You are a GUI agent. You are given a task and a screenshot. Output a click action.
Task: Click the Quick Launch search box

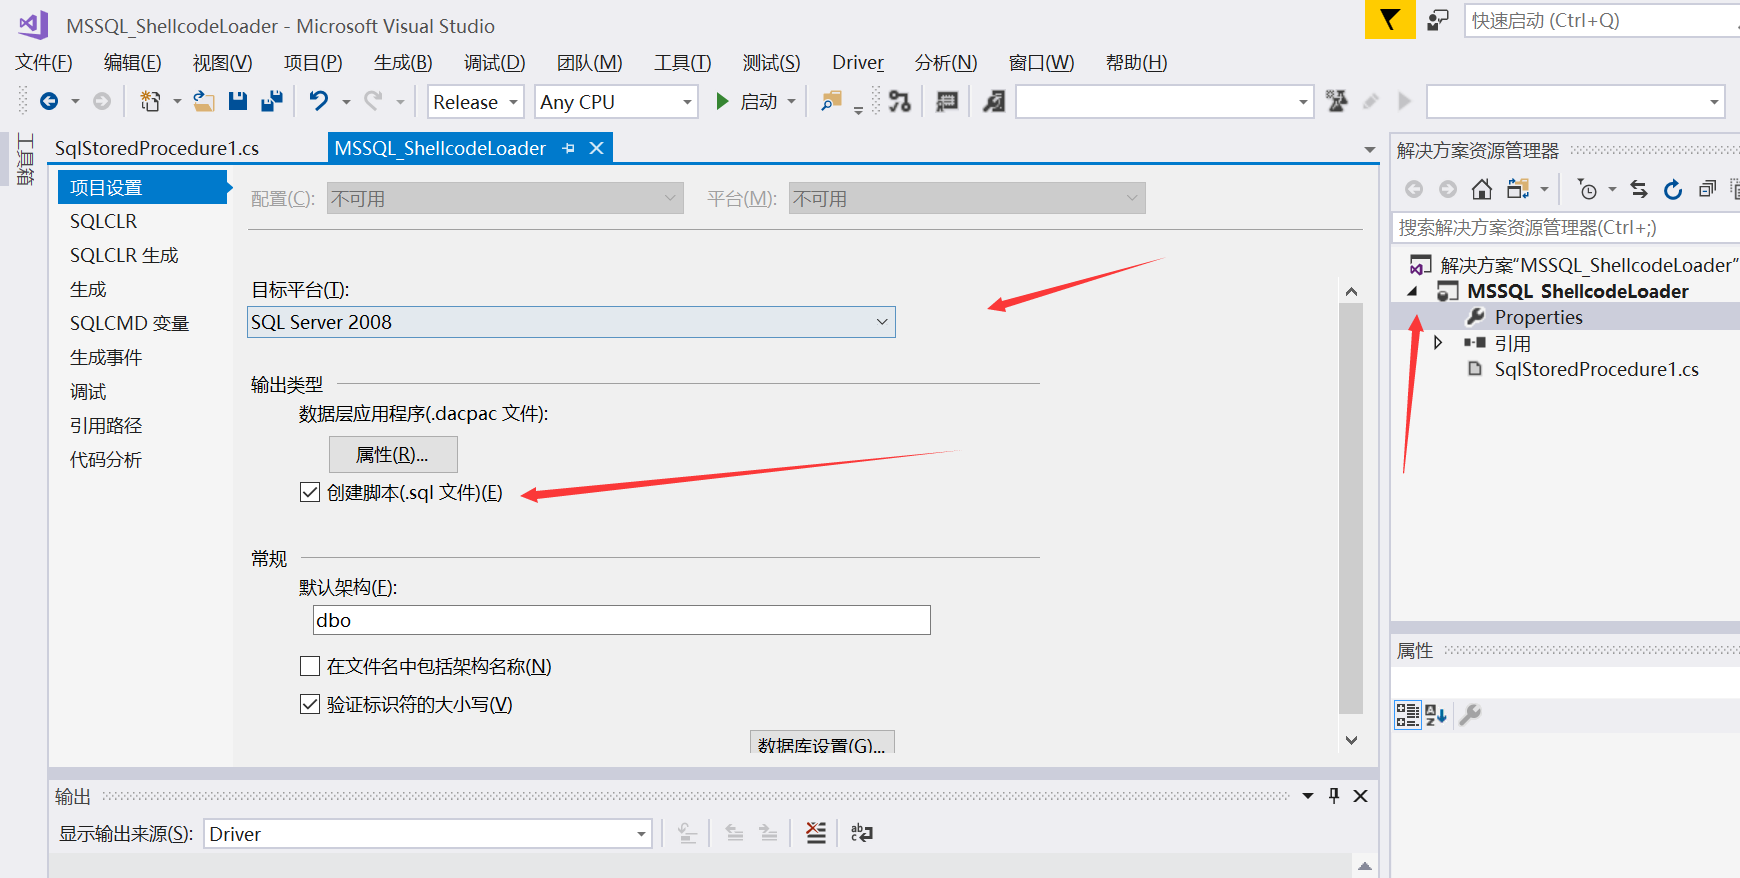click(1602, 20)
